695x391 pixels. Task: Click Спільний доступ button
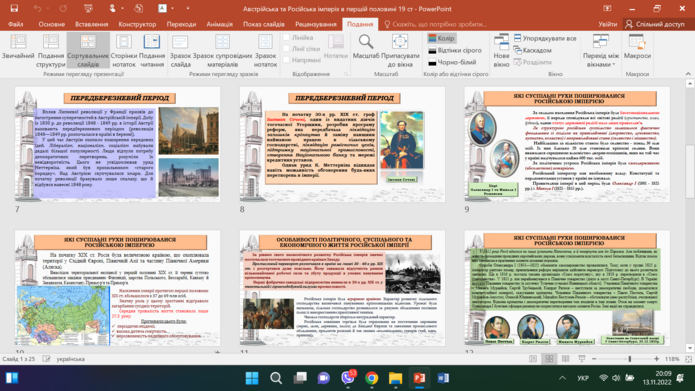point(655,24)
